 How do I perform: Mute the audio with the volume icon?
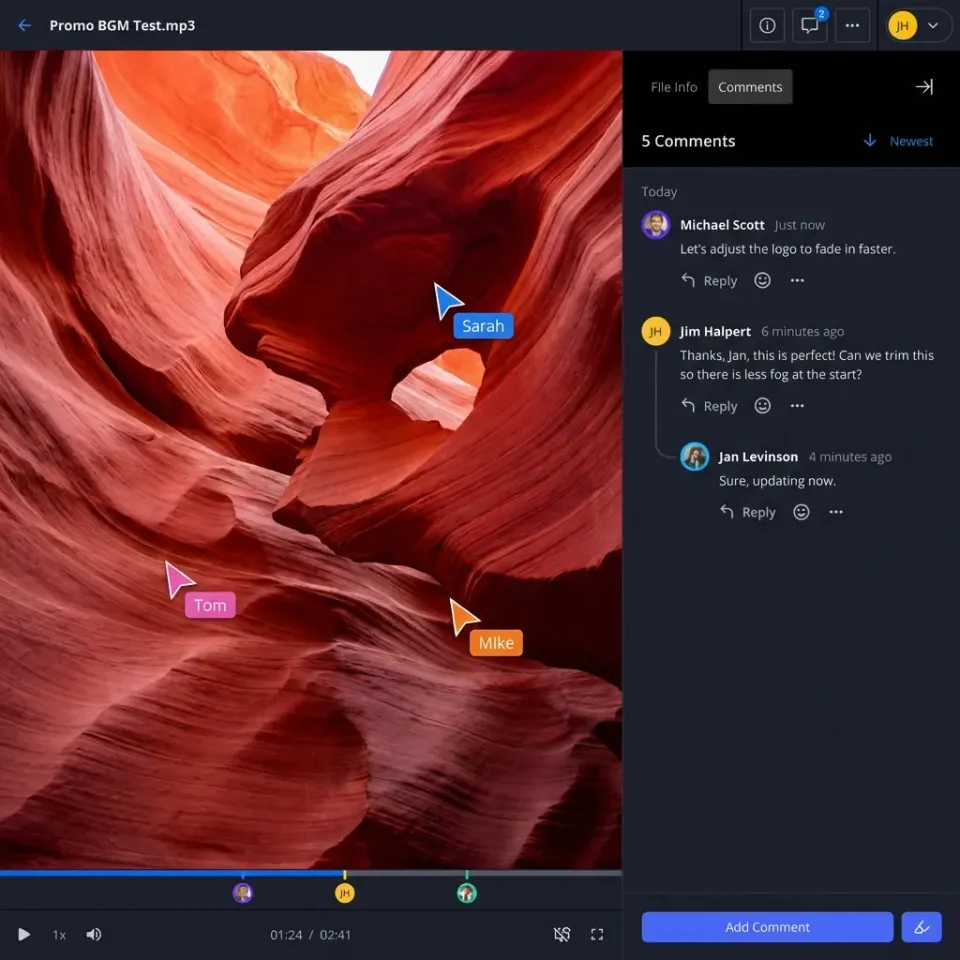coord(94,935)
